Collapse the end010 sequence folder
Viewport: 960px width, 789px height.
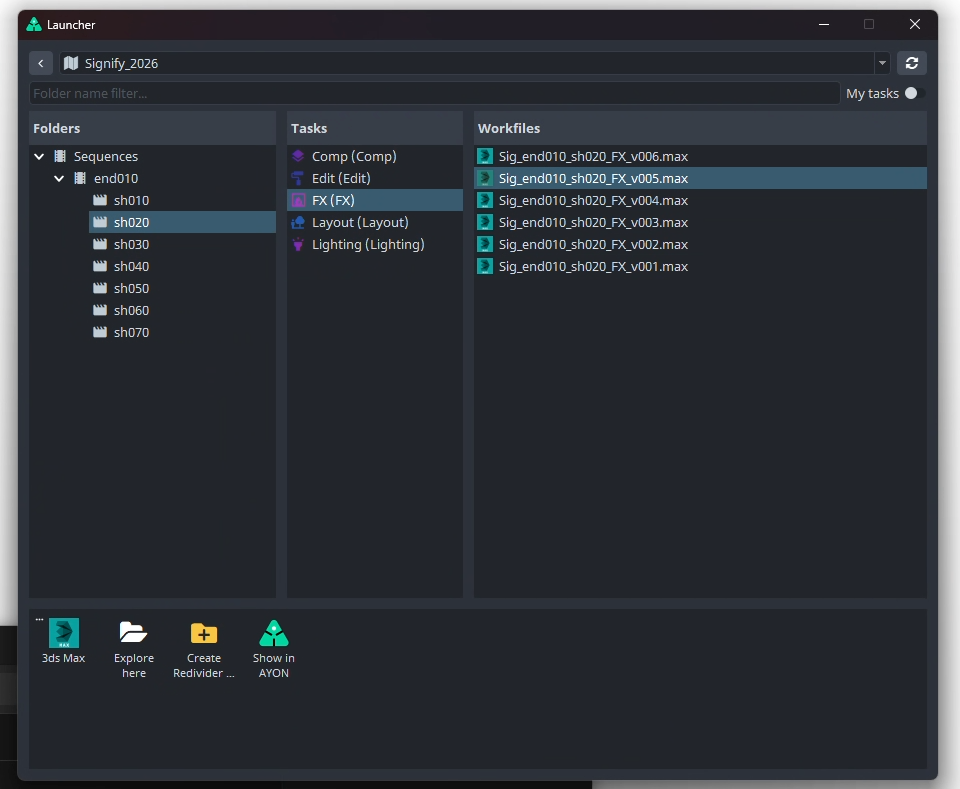click(x=59, y=178)
